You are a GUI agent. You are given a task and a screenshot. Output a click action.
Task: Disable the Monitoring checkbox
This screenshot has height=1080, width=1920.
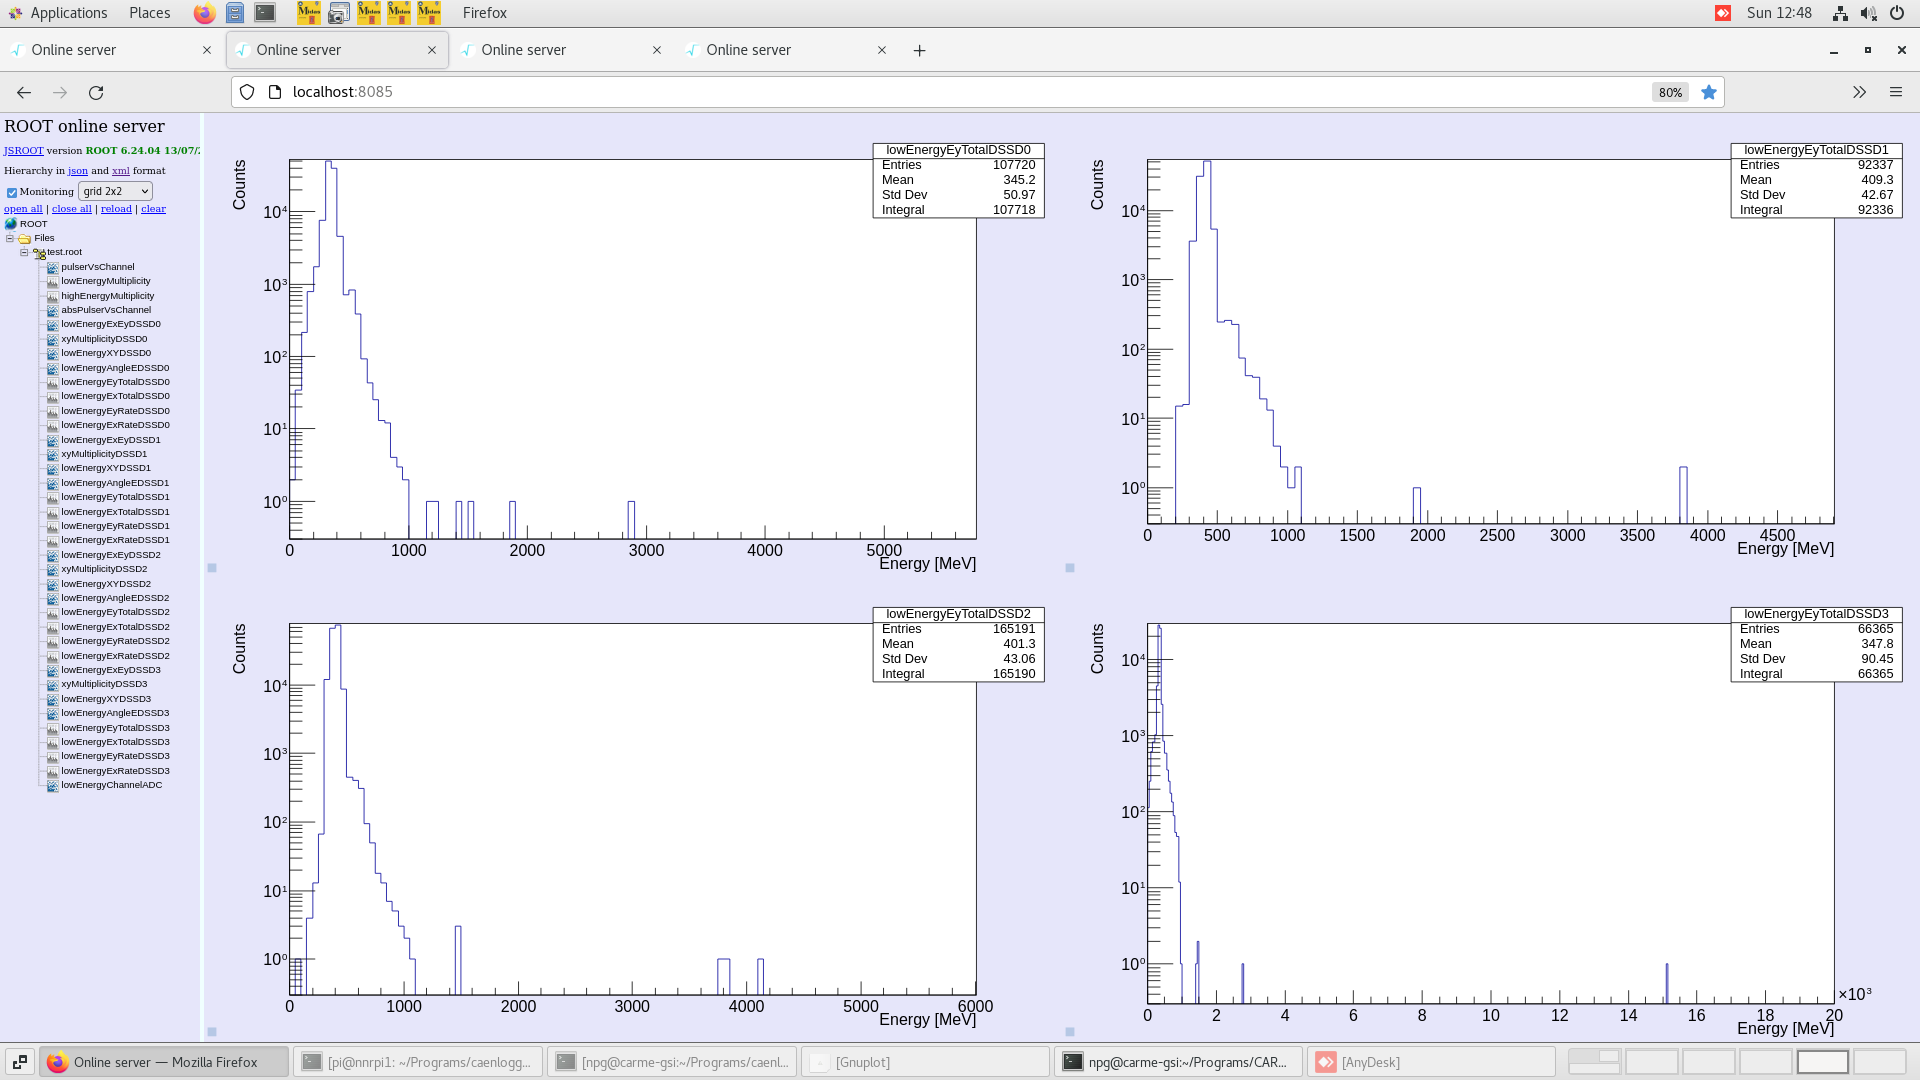[12, 192]
